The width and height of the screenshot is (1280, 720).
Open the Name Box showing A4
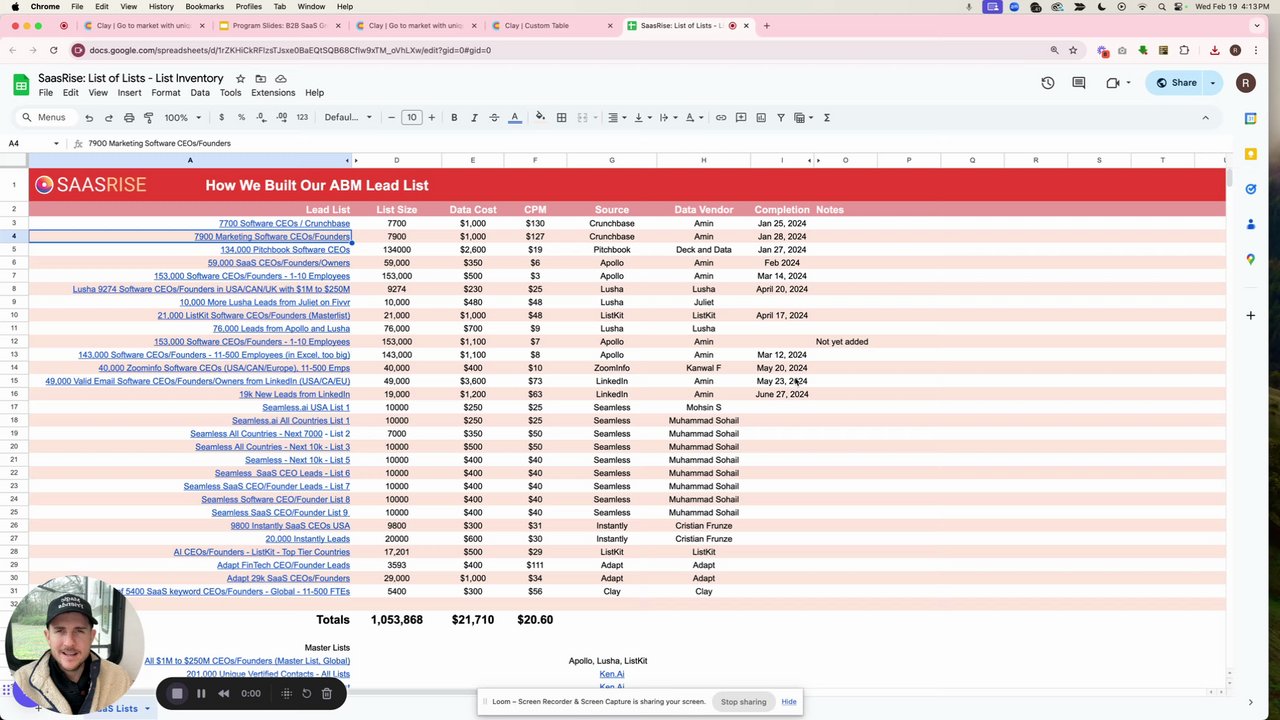tap(35, 143)
